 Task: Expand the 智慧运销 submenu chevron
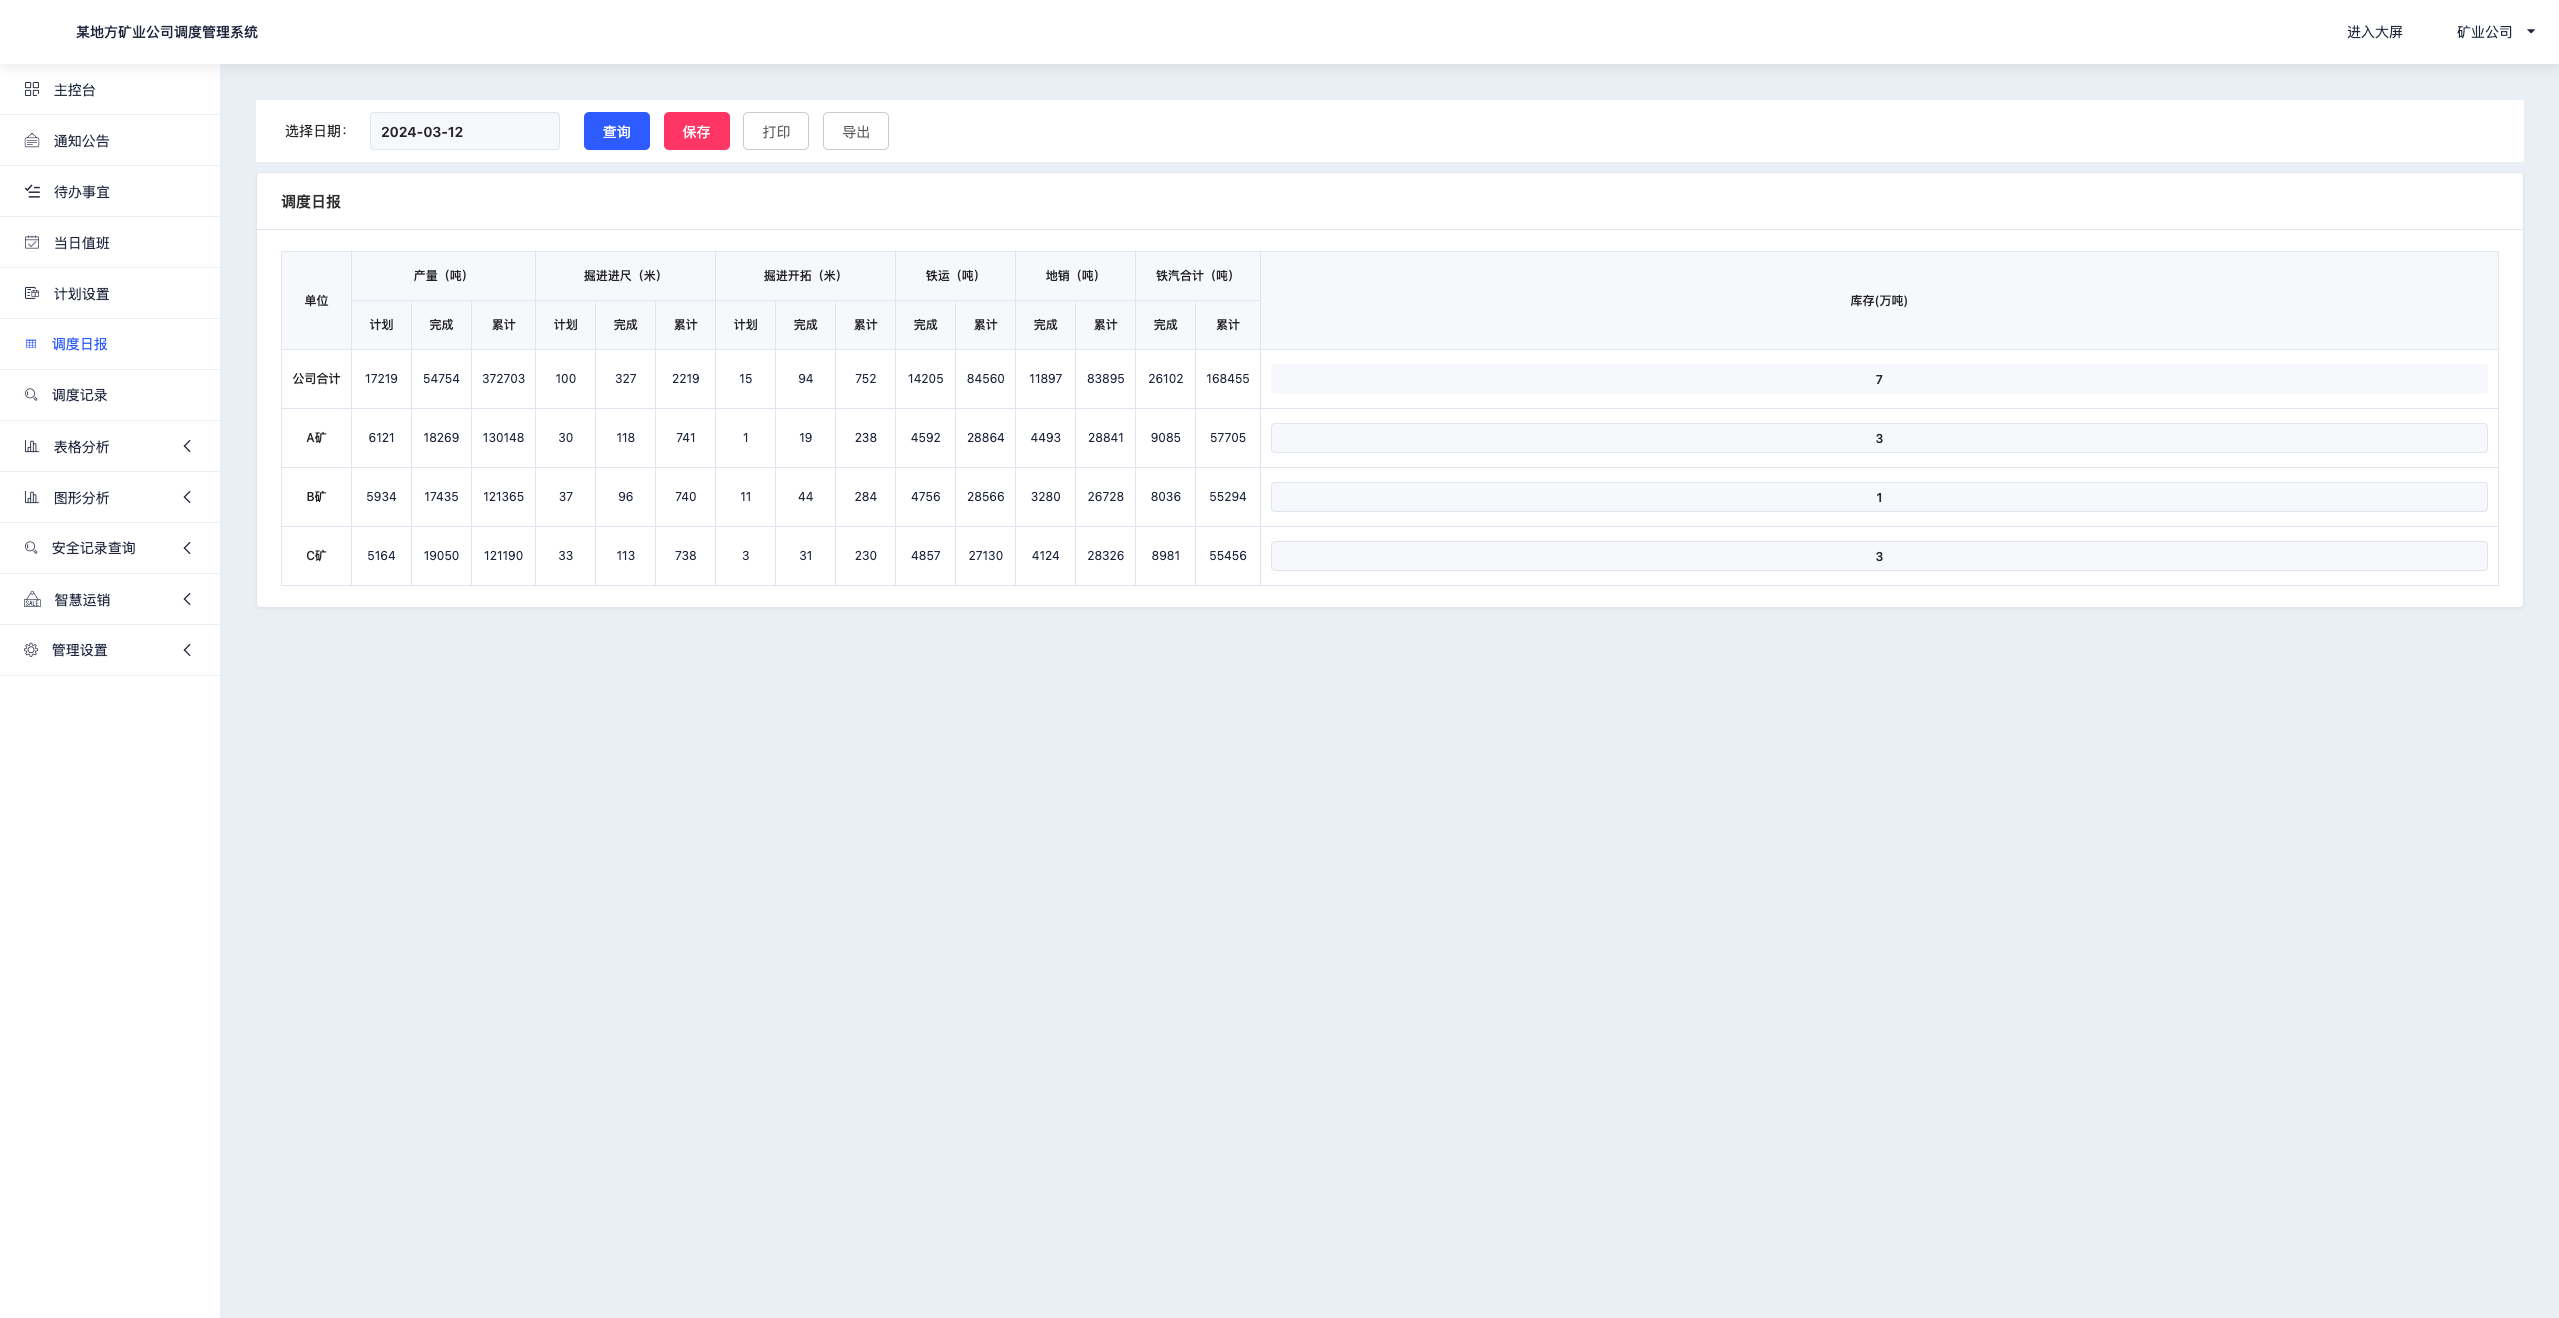coord(187,599)
